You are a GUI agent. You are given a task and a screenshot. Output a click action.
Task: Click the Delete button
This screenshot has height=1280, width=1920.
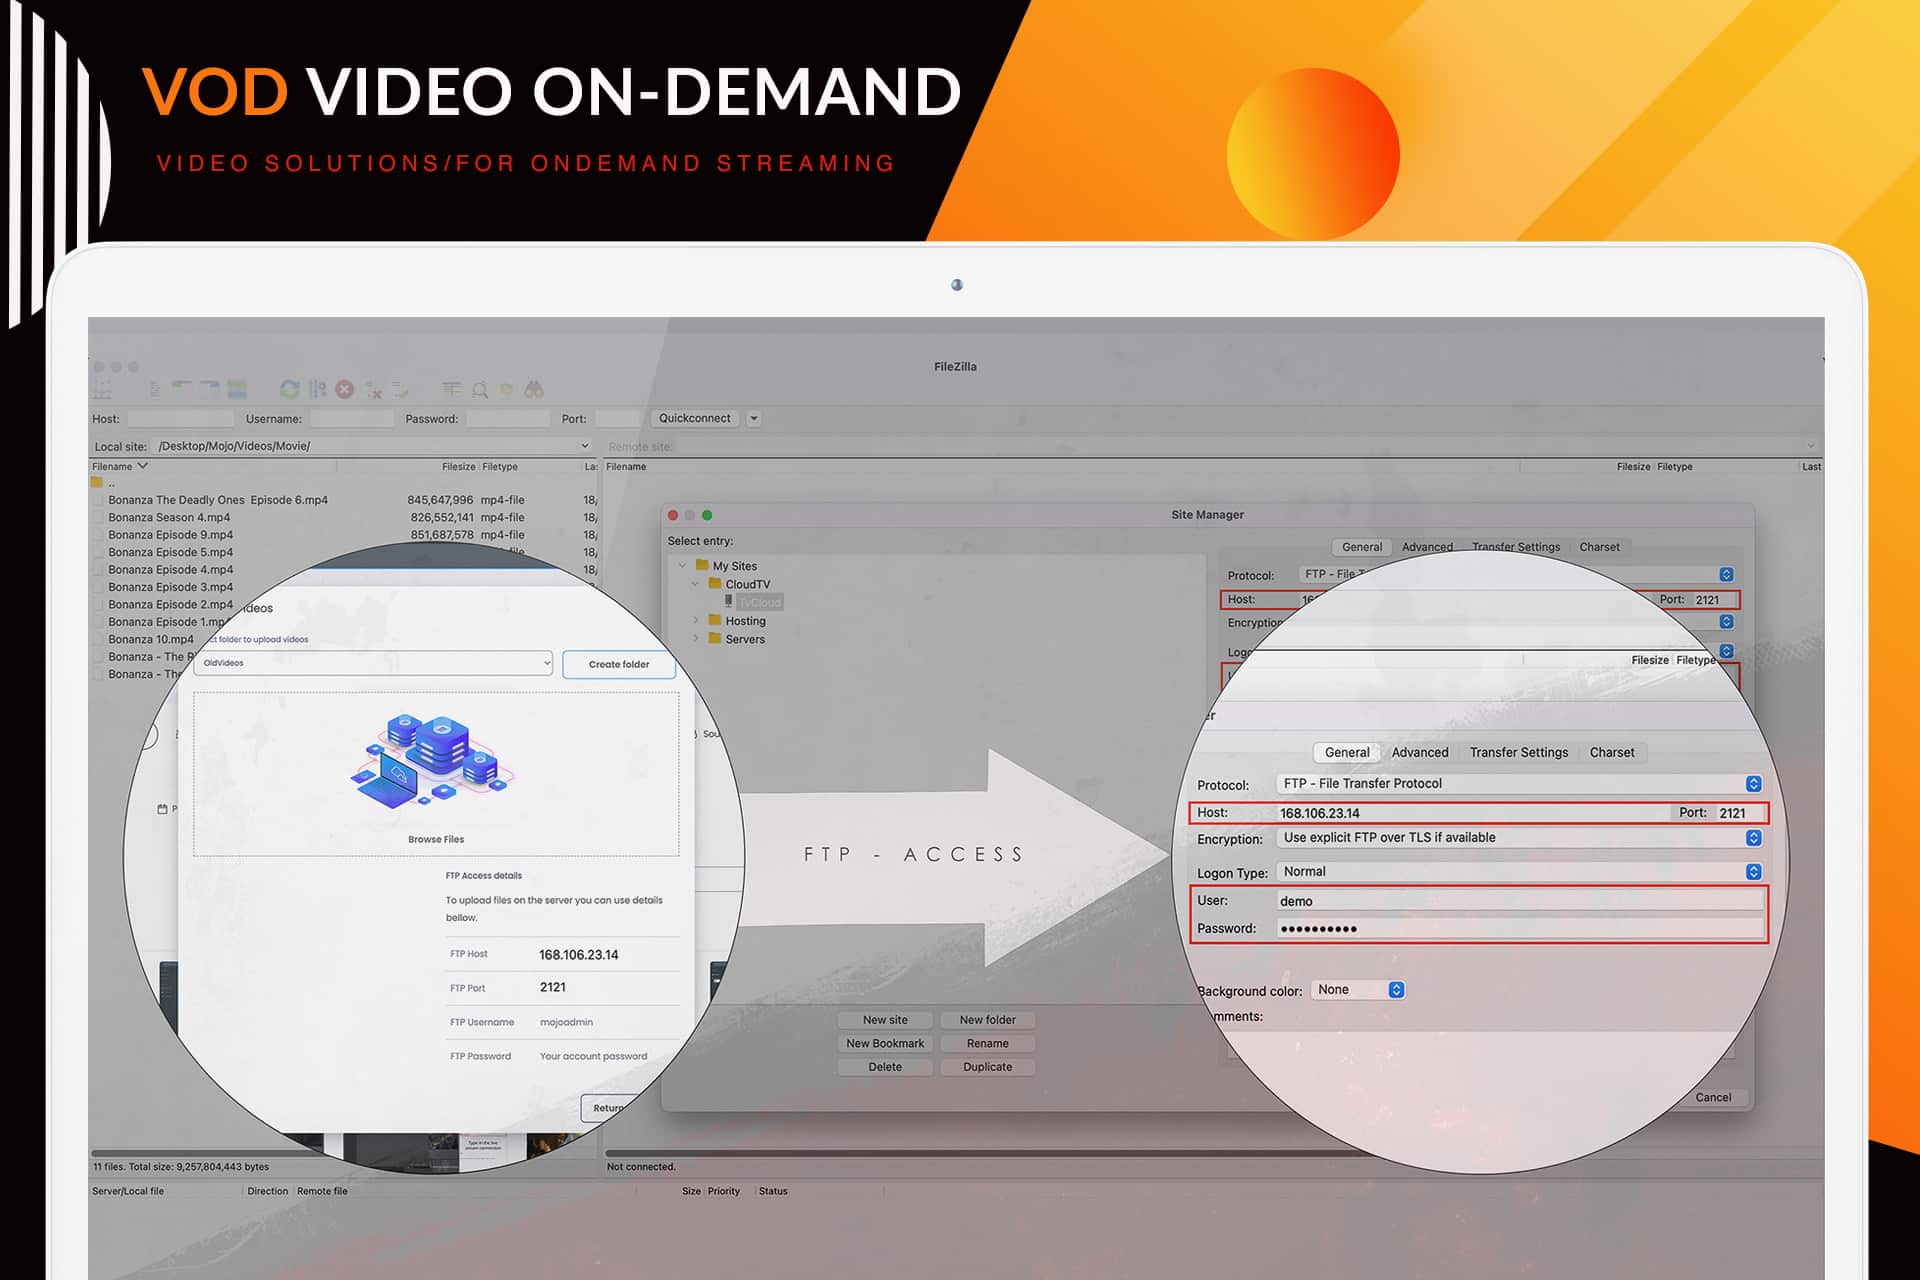click(x=885, y=1067)
